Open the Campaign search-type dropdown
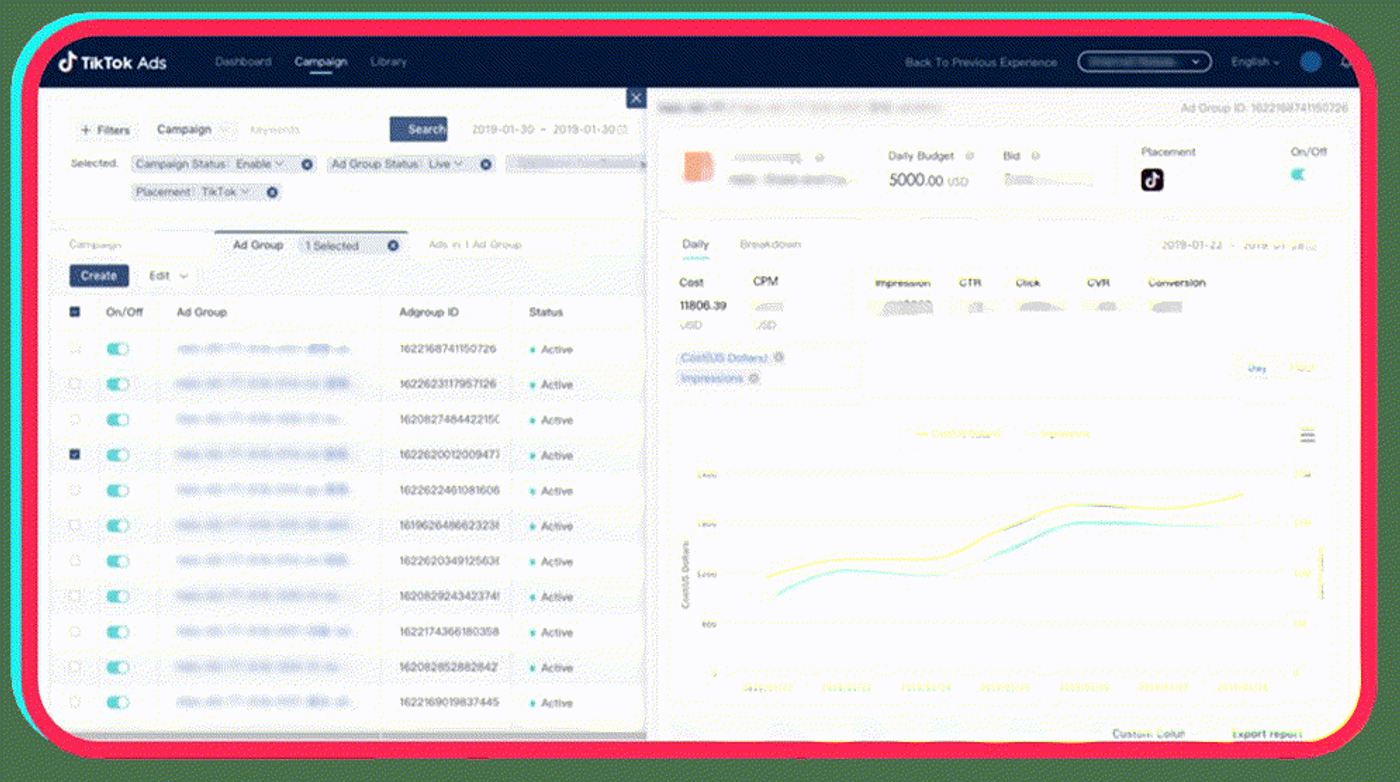This screenshot has width=1400, height=782. (x=194, y=130)
